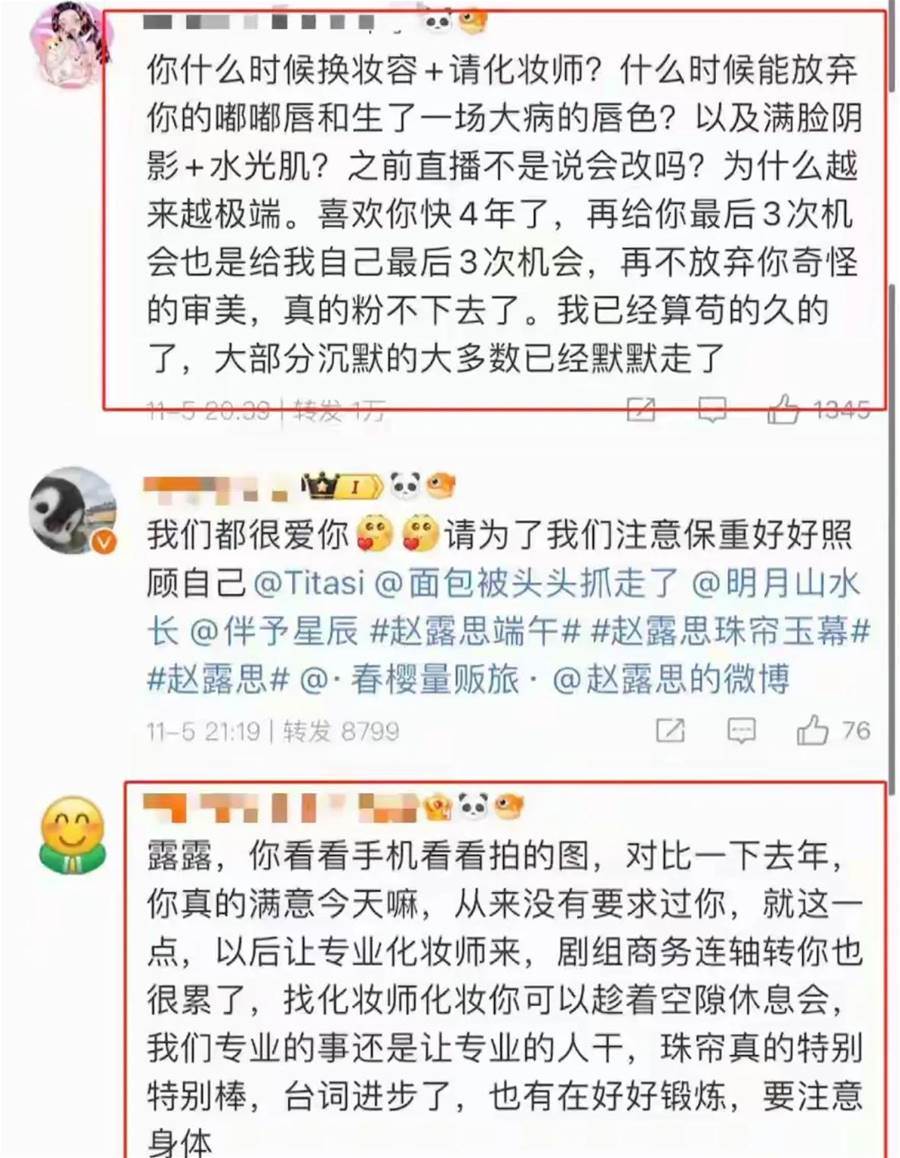Image resolution: width=900 pixels, height=1158 pixels.
Task: Open the penguin avatar profile
Action: pyautogui.click(x=73, y=510)
